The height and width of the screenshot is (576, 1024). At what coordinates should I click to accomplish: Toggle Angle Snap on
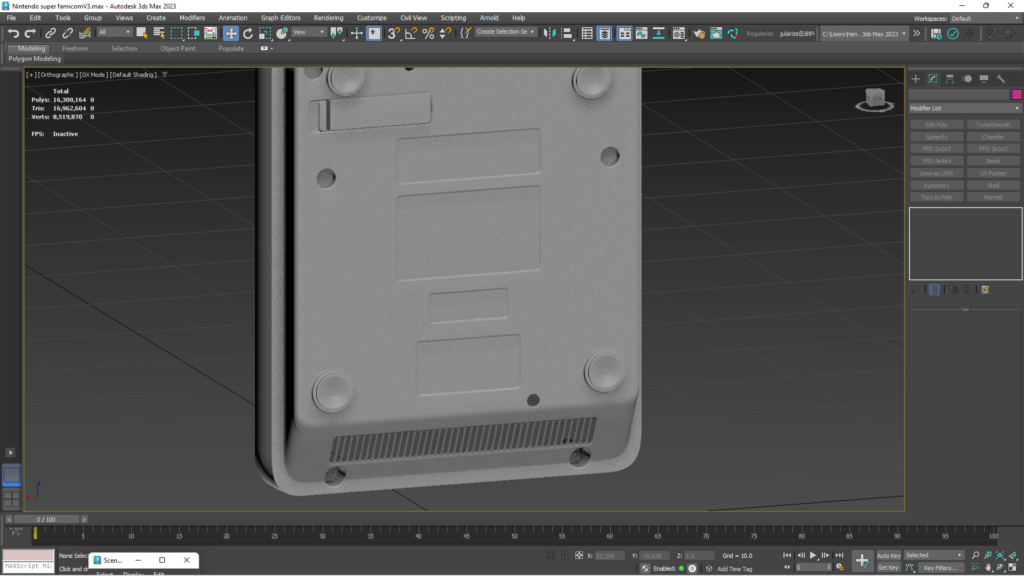411,33
